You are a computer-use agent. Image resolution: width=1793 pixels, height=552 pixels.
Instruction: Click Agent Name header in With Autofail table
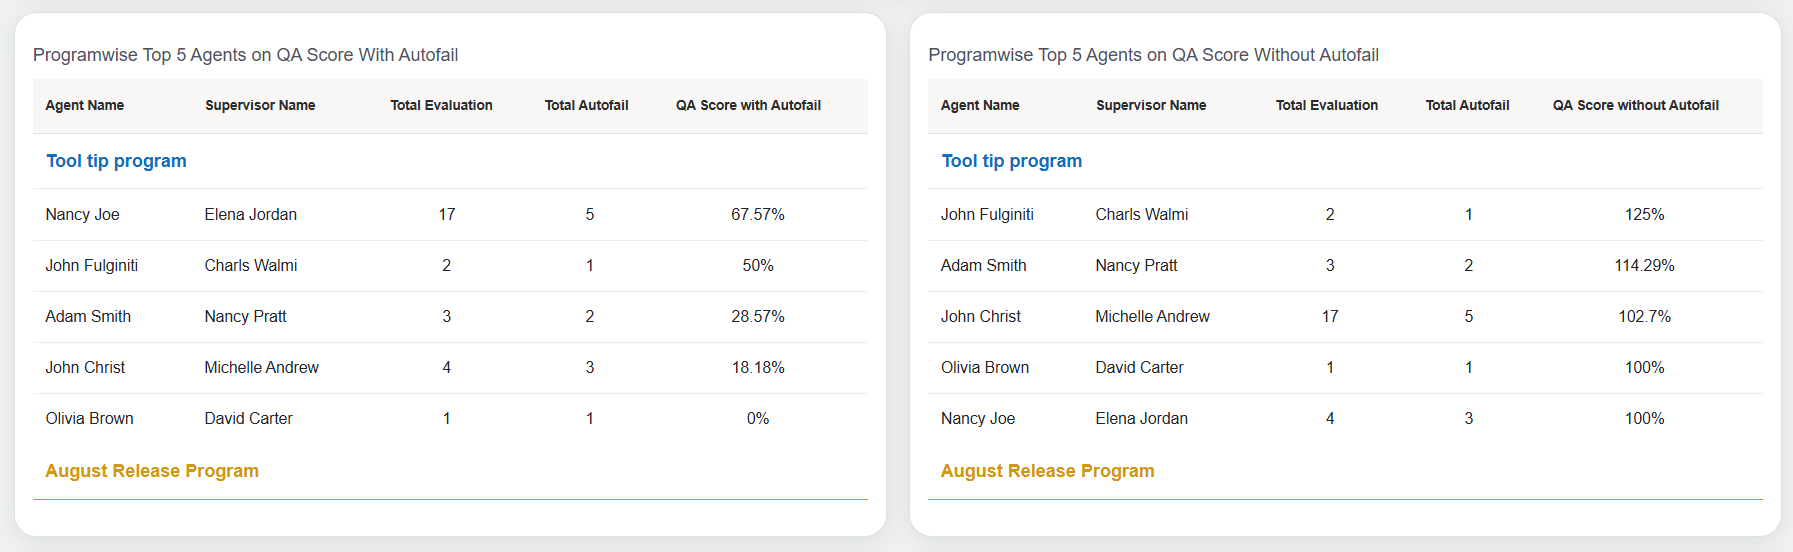[85, 105]
